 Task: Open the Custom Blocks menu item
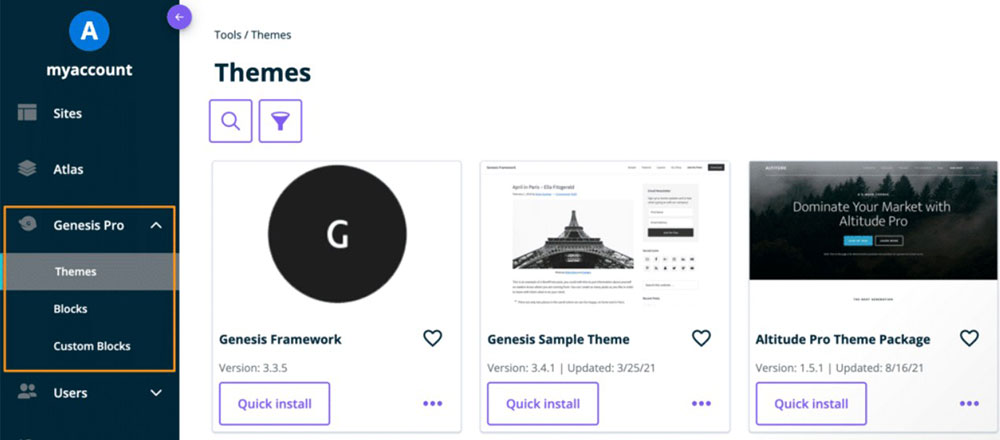point(92,346)
